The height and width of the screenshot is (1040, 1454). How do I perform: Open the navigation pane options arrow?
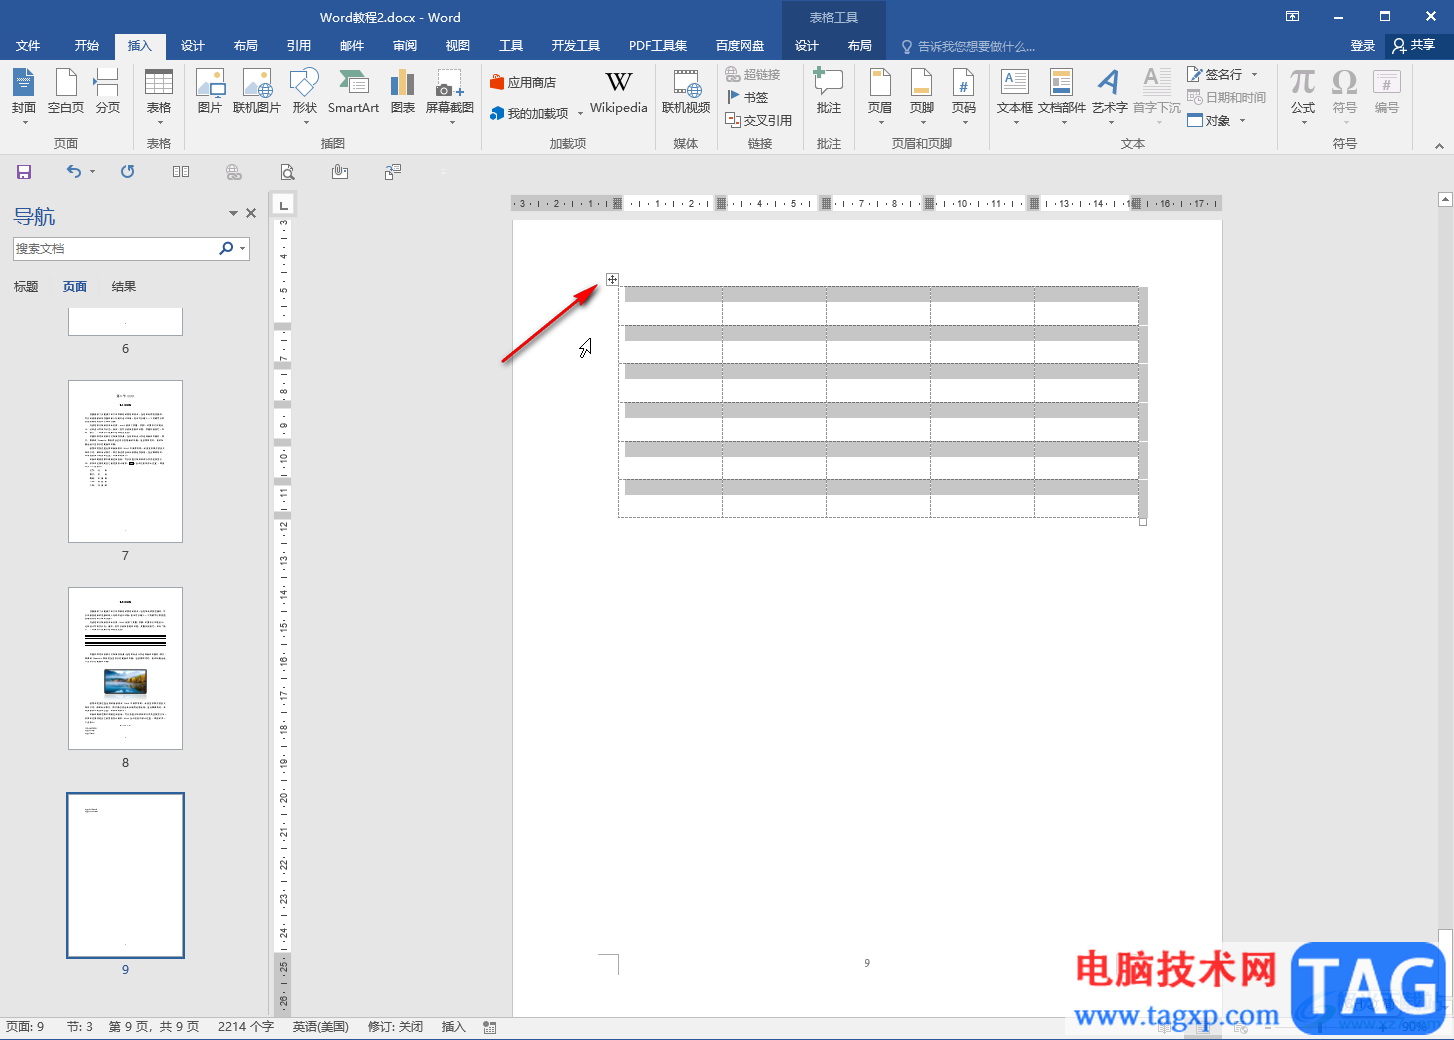233,213
